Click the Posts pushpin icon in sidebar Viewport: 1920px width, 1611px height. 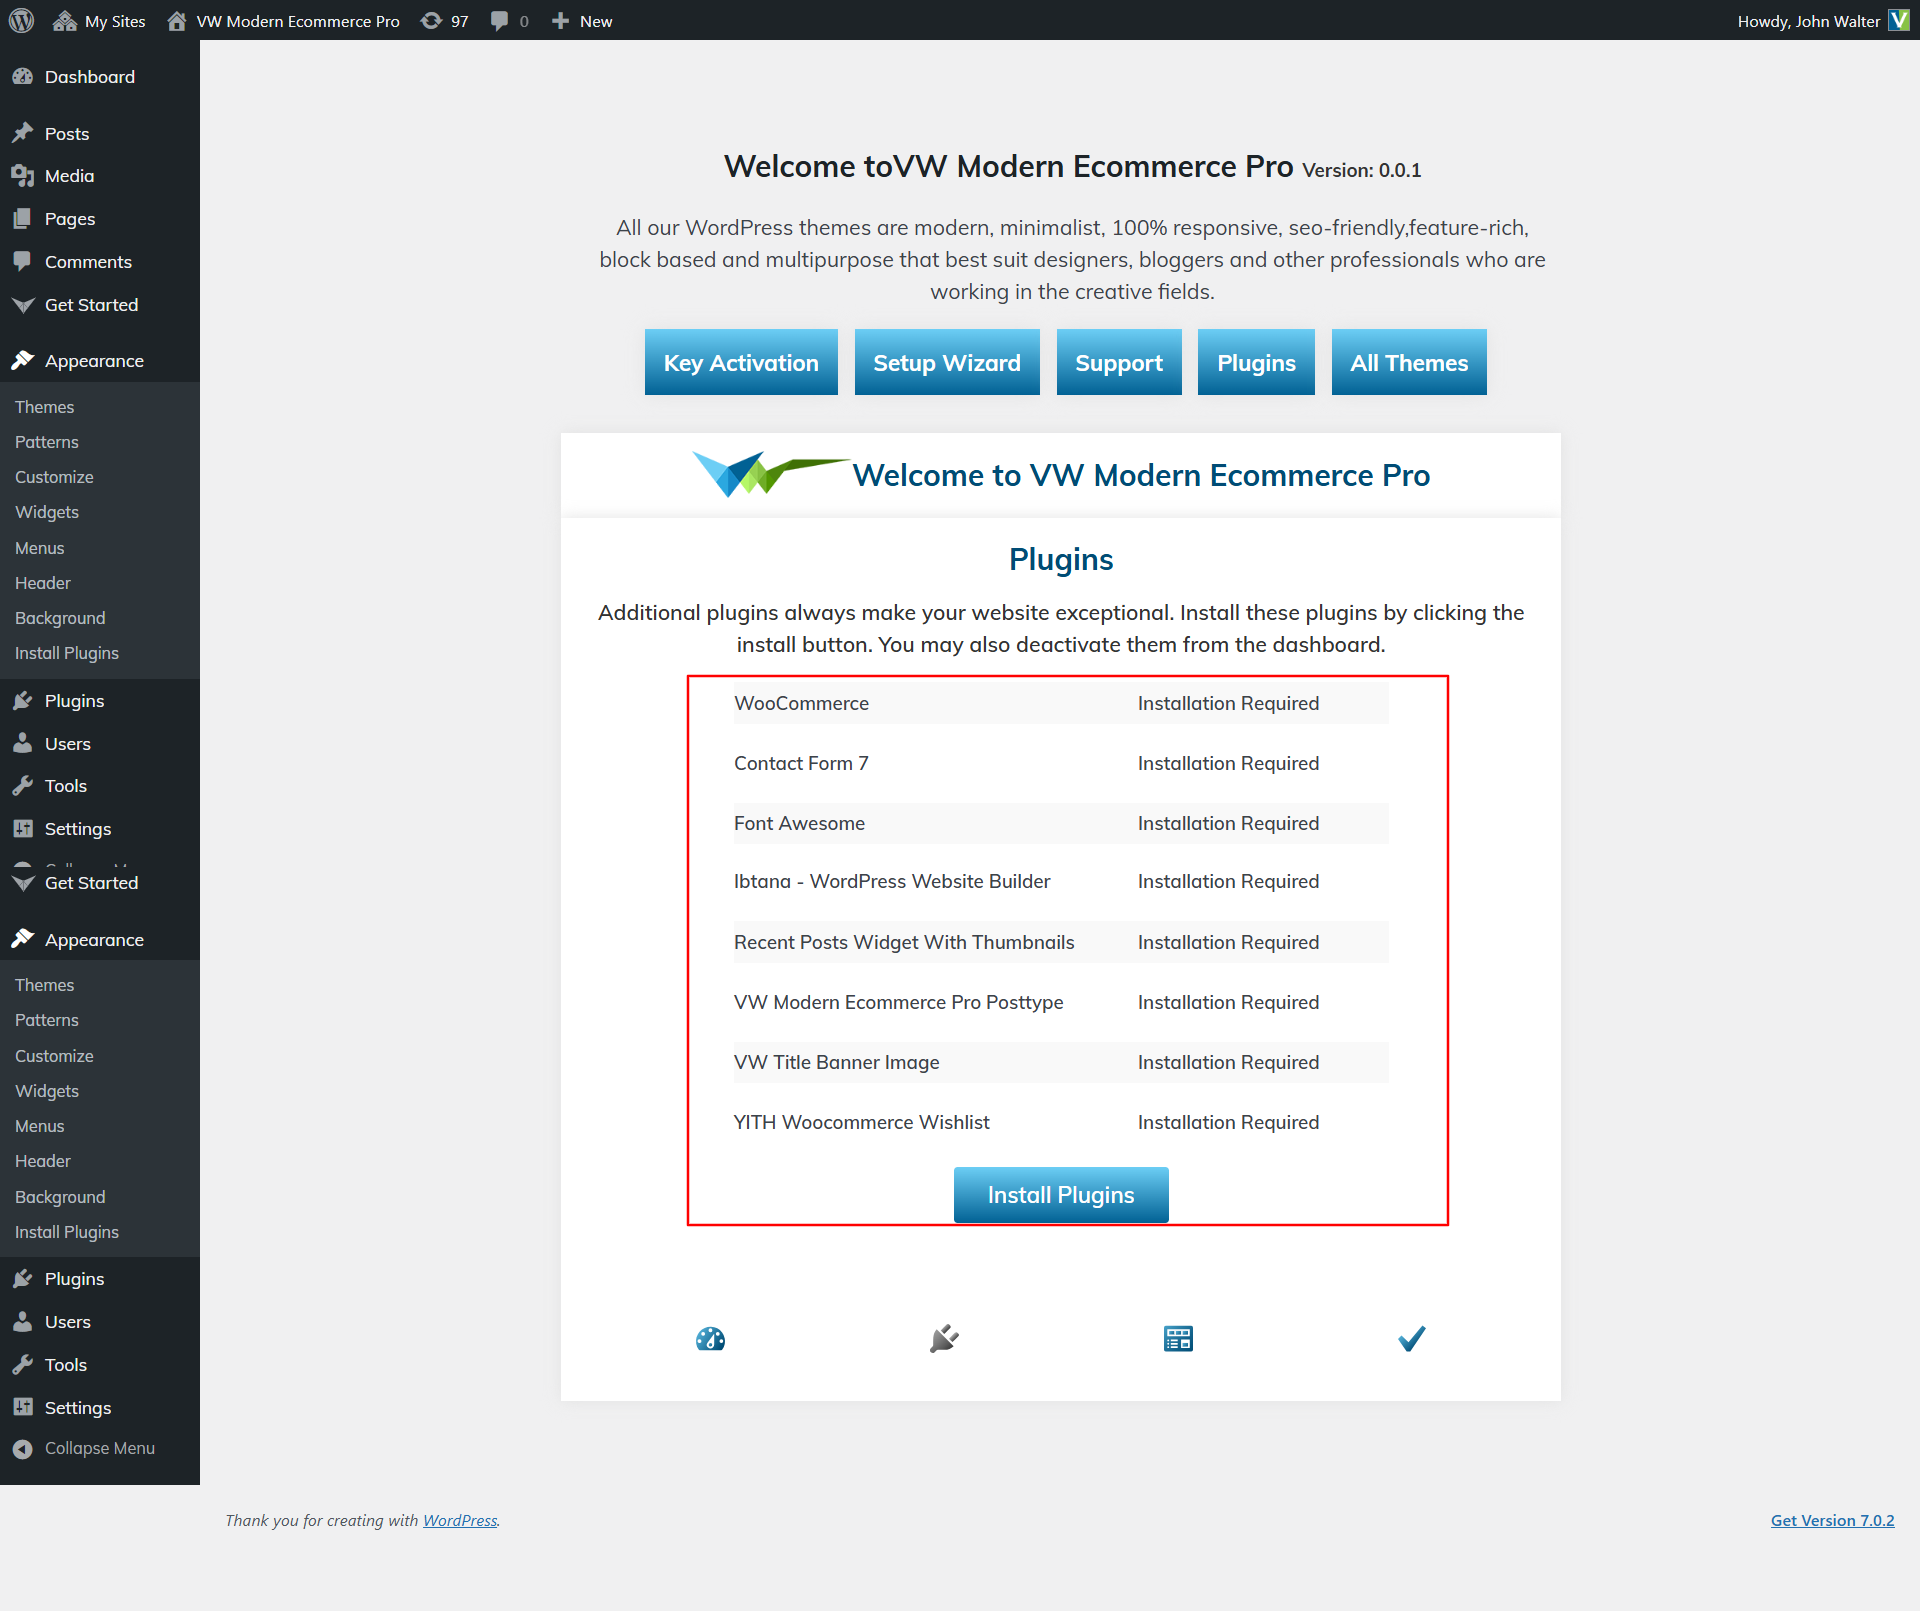[22, 133]
